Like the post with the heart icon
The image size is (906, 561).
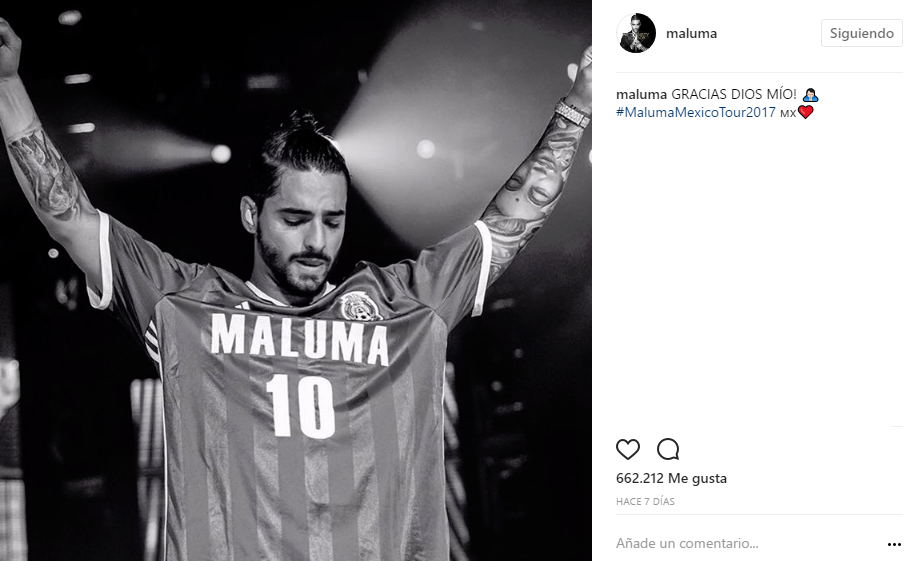coord(627,449)
